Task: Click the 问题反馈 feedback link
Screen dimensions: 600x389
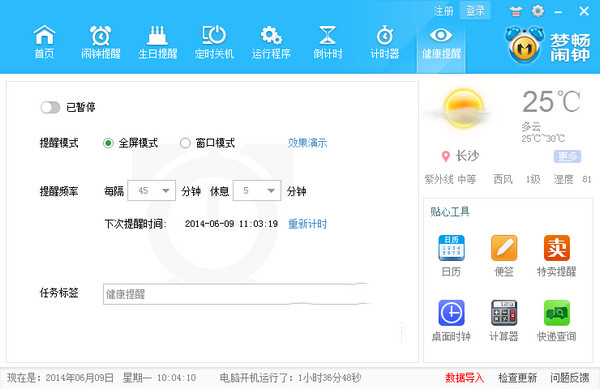Action: click(570, 378)
